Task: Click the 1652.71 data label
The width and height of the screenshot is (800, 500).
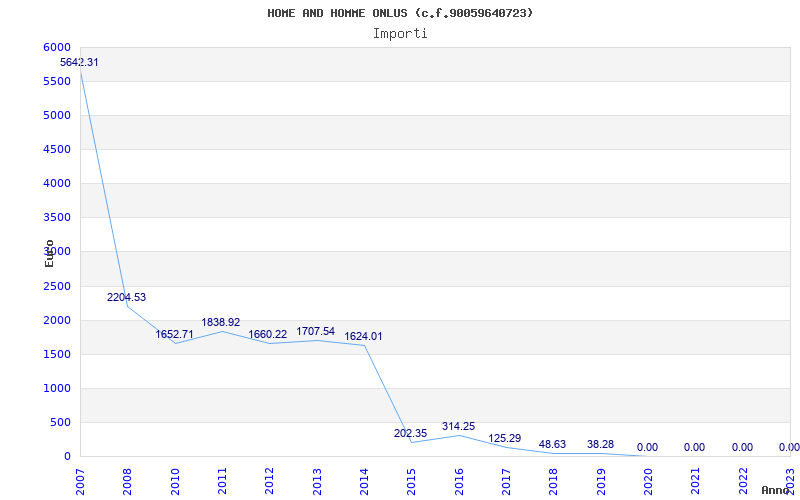Action: [x=174, y=334]
